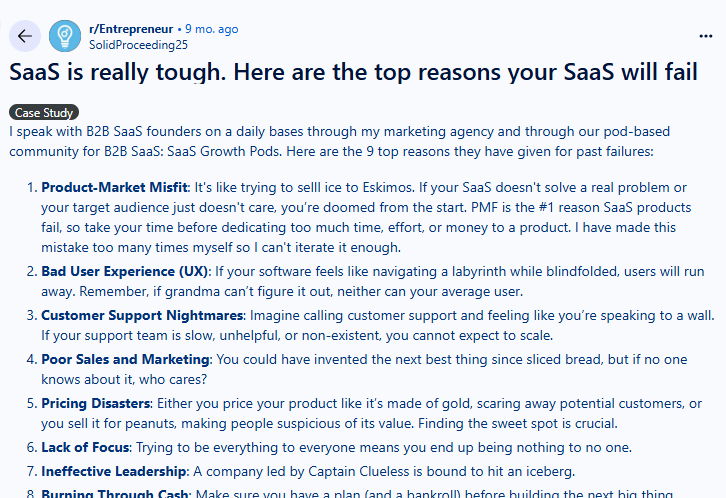
Task: Click the "Poor Sales and Marketing" heading
Action: point(126,359)
